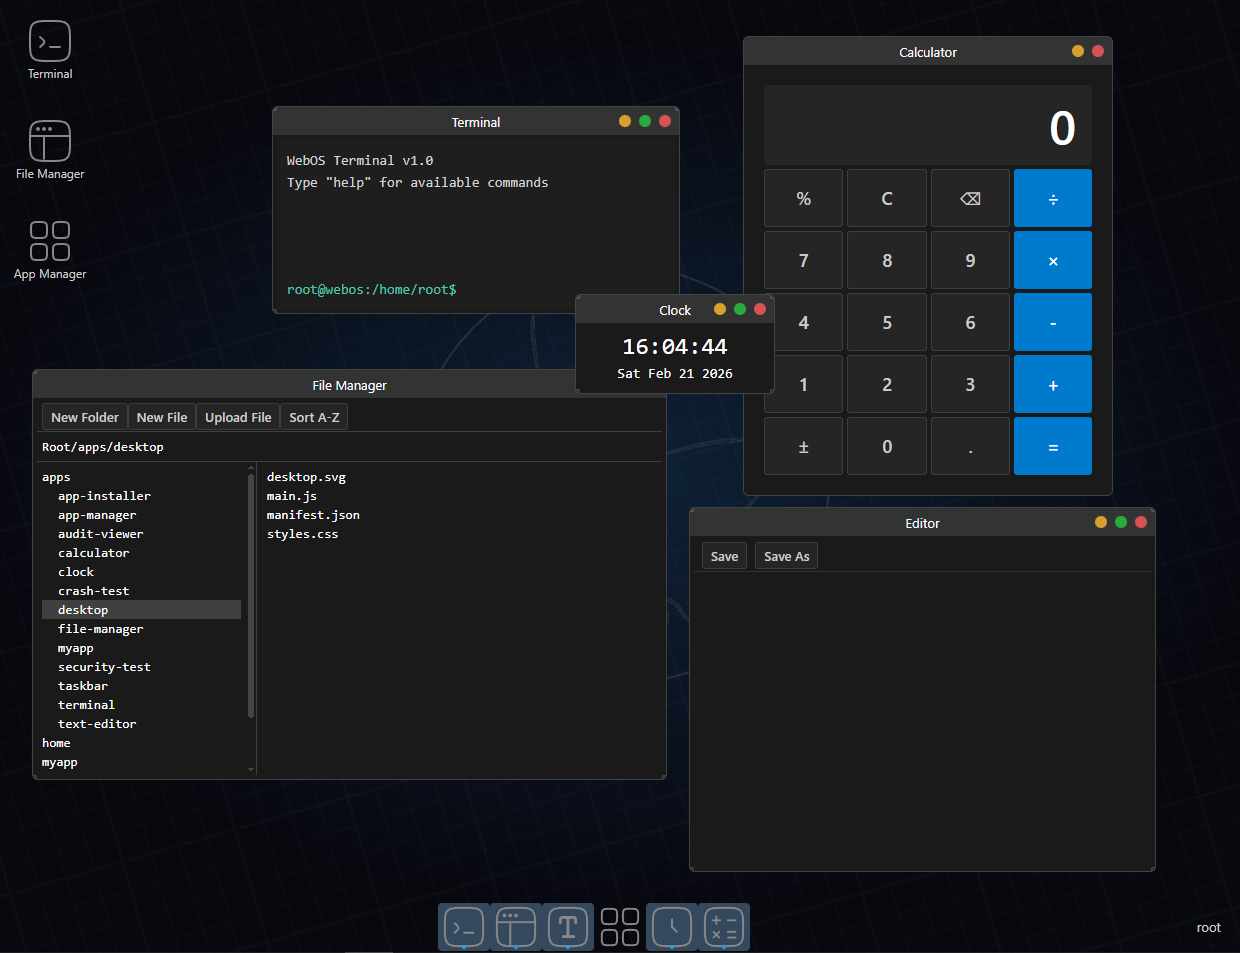This screenshot has width=1240, height=953.
Task: Collapse the apps folder in the file tree
Action: [x=56, y=476]
